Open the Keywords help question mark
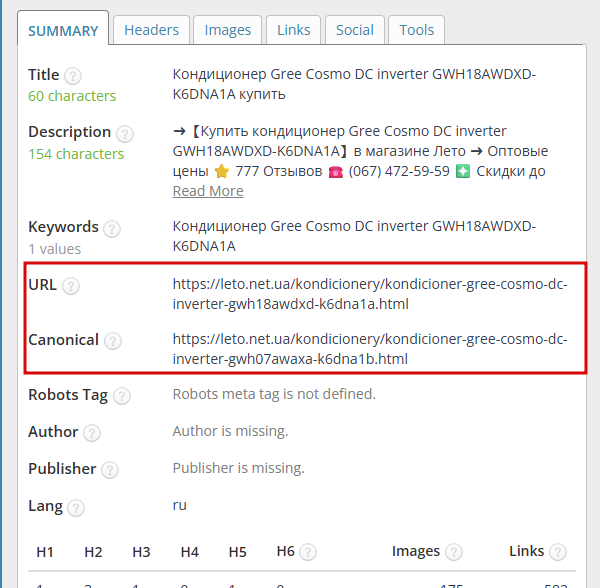This screenshot has height=588, width=600. [112, 229]
